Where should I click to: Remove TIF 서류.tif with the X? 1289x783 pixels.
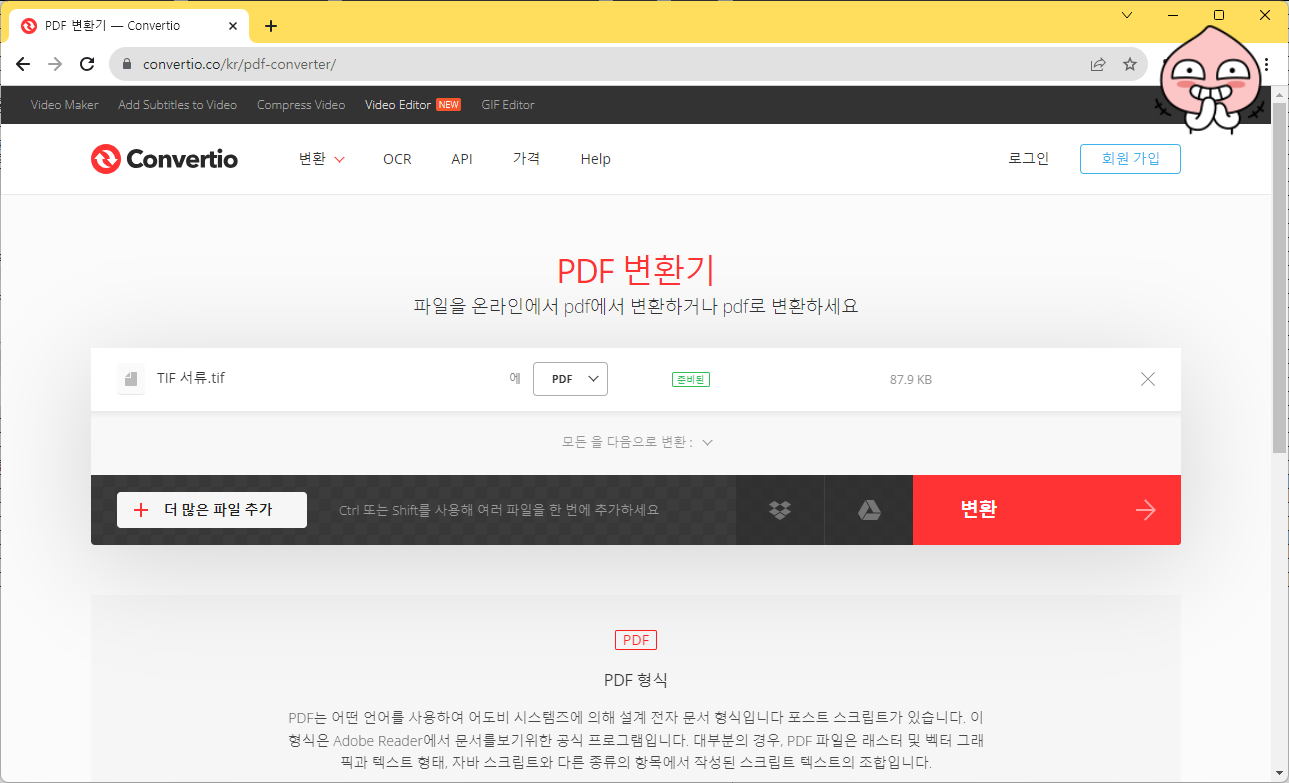(1147, 378)
